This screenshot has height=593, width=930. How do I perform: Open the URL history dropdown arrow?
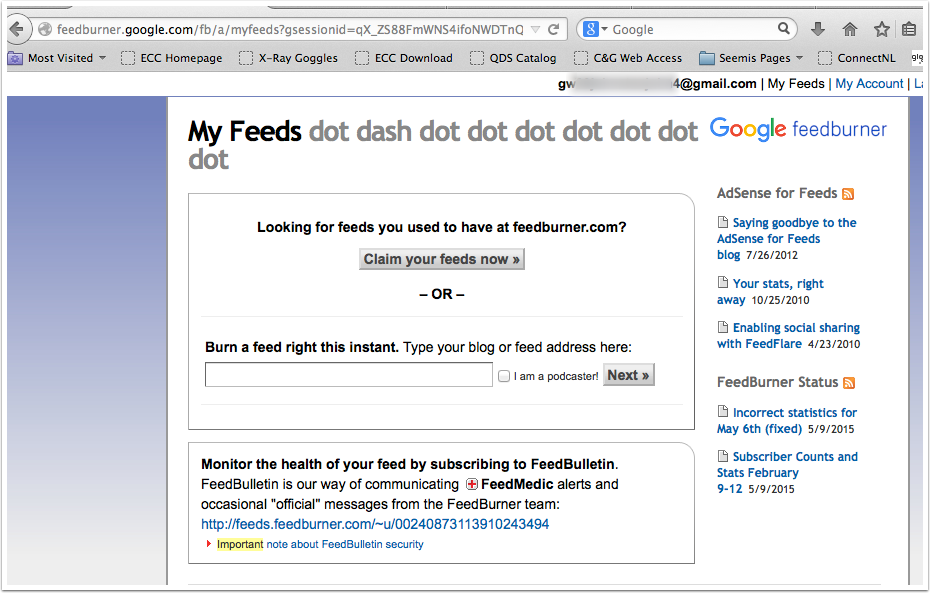click(x=535, y=29)
